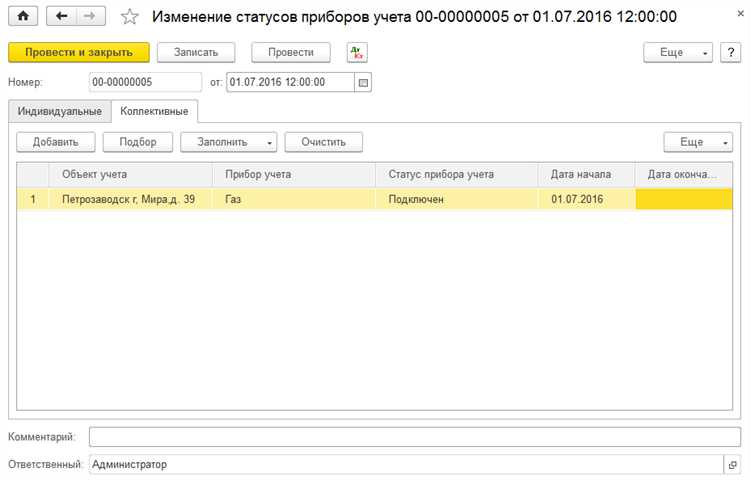Add document to favorites with star
Image resolution: width=750 pixels, height=480 pixels.
click(x=130, y=17)
